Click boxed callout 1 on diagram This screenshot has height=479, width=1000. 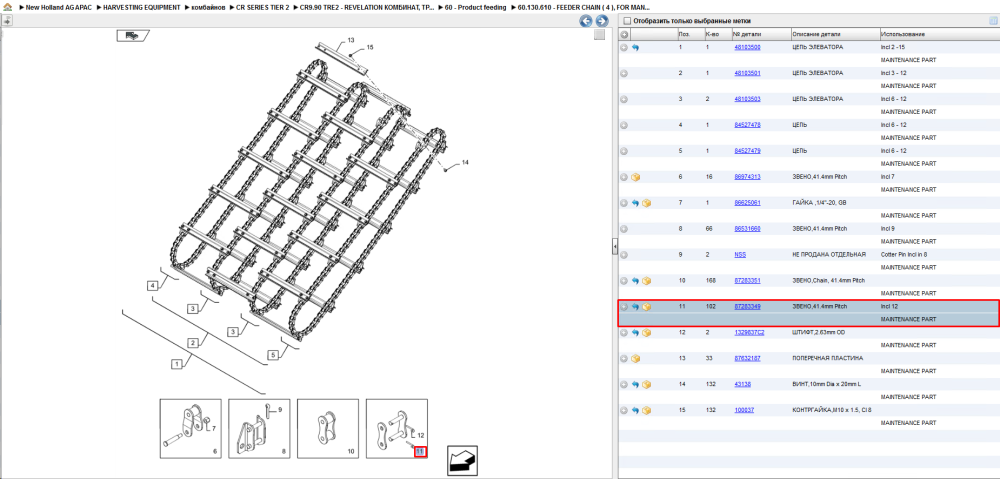[x=176, y=364]
